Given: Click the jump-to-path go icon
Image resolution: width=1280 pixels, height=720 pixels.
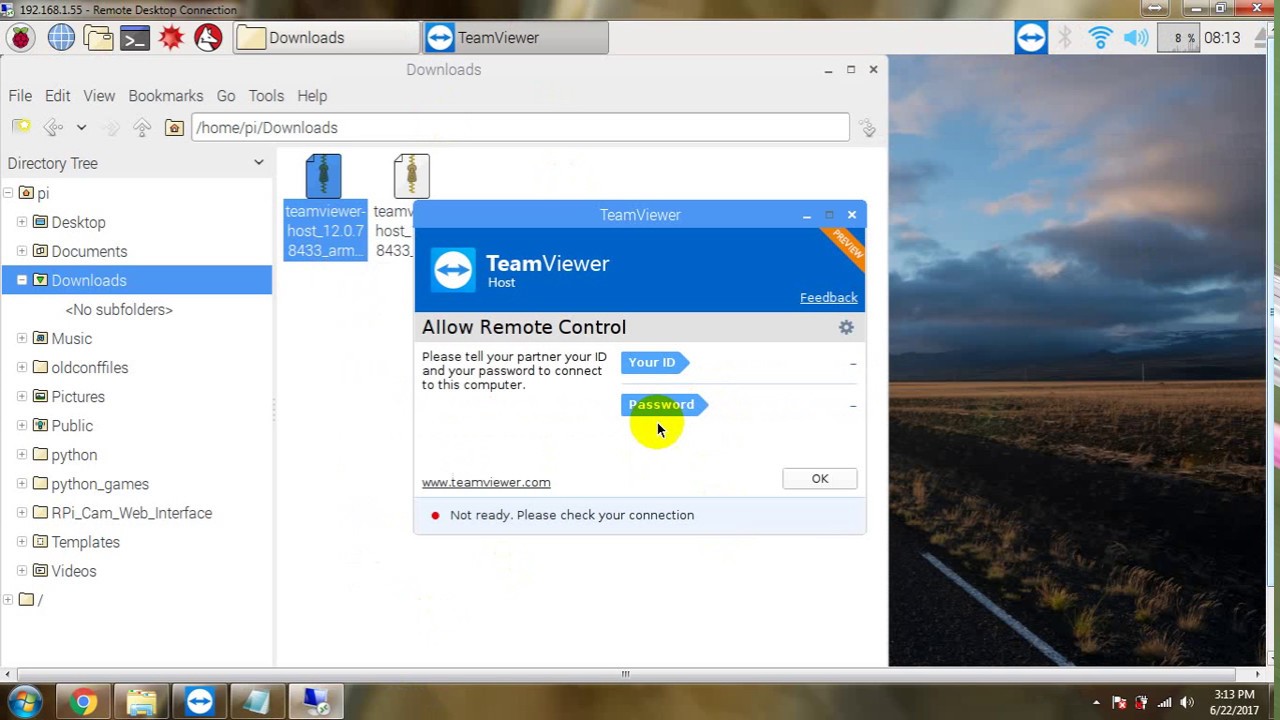Looking at the screenshot, I should pos(868,128).
